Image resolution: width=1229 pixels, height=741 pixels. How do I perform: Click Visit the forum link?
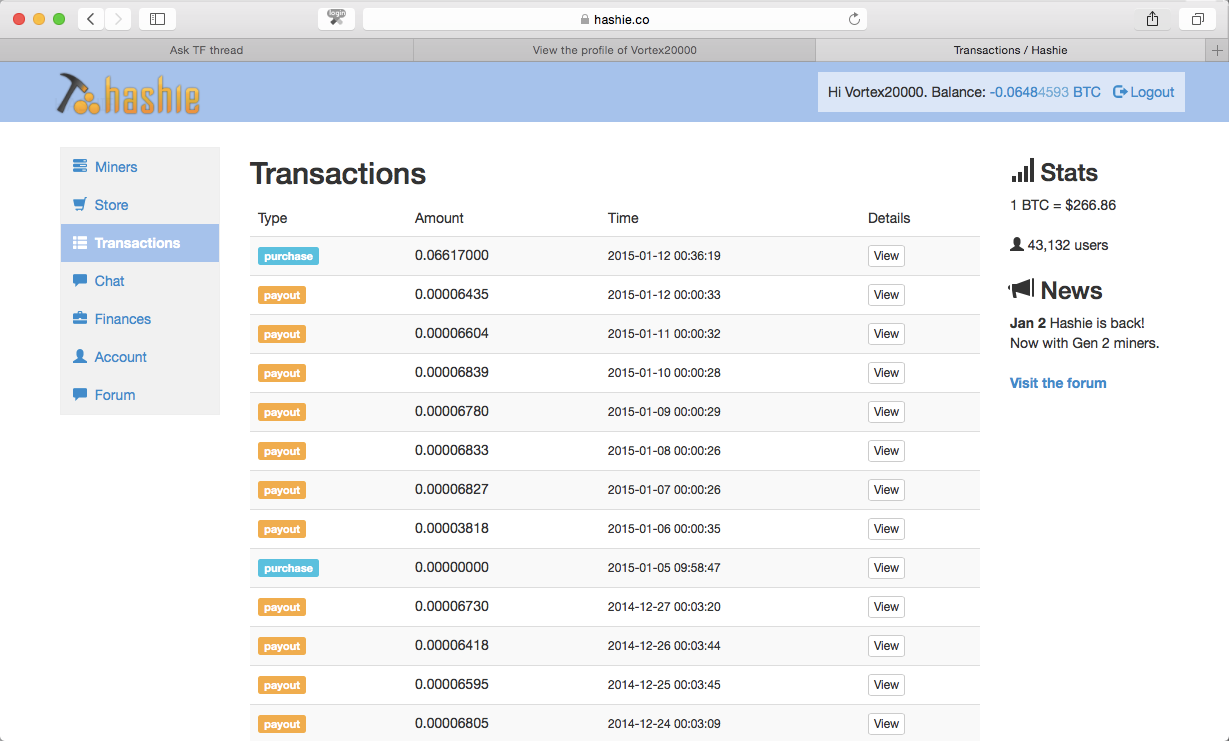tap(1058, 383)
